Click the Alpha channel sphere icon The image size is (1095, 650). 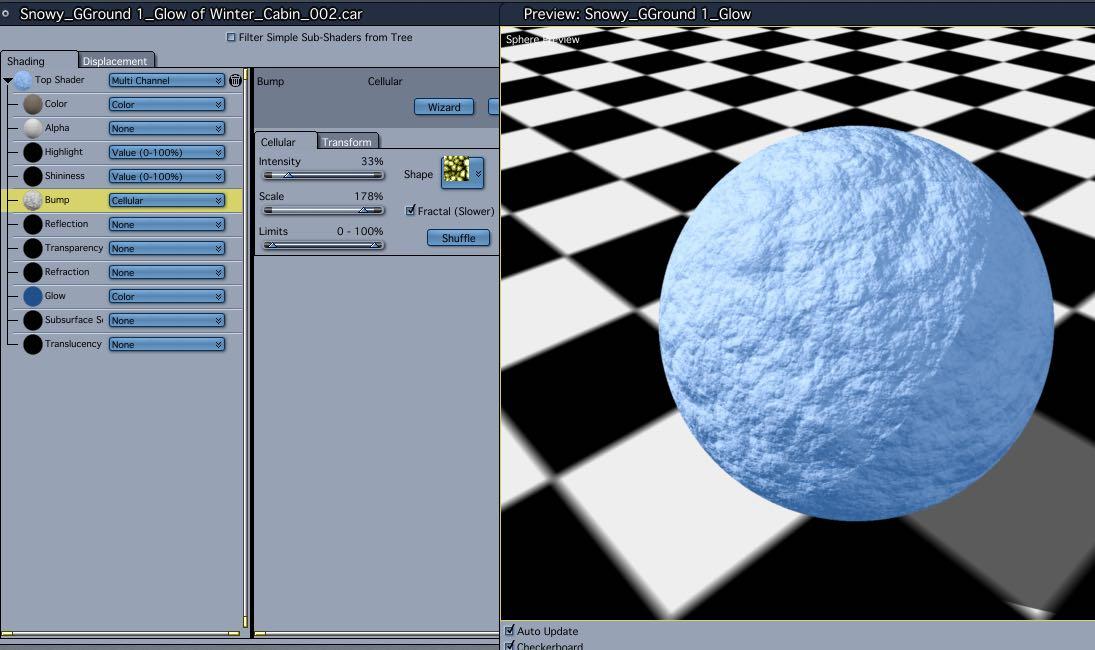coord(33,128)
